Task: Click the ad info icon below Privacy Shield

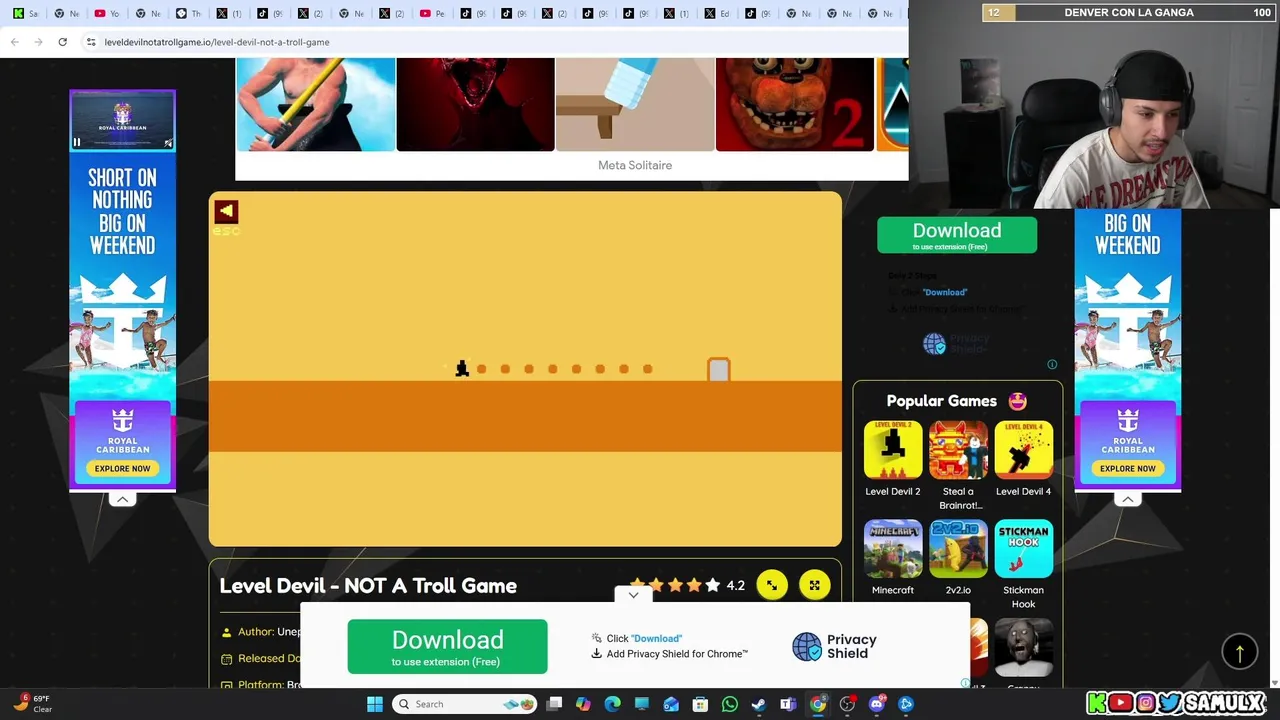Action: coord(1052,364)
